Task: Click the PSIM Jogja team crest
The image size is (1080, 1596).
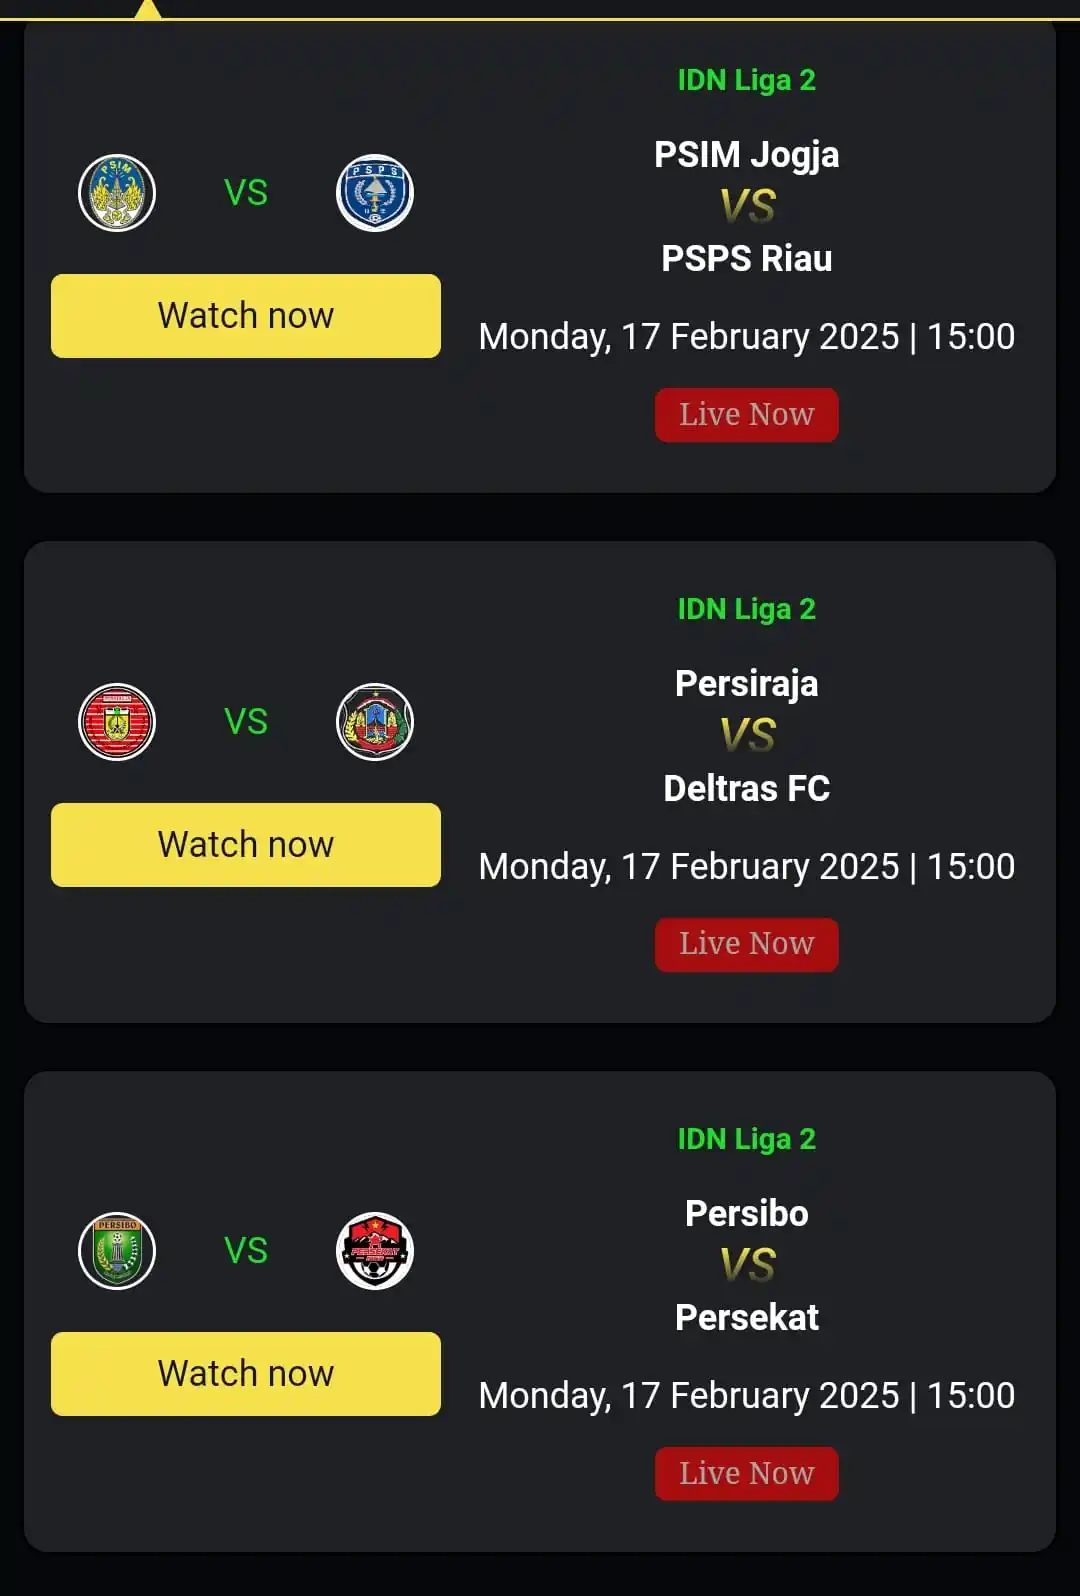Action: [117, 193]
